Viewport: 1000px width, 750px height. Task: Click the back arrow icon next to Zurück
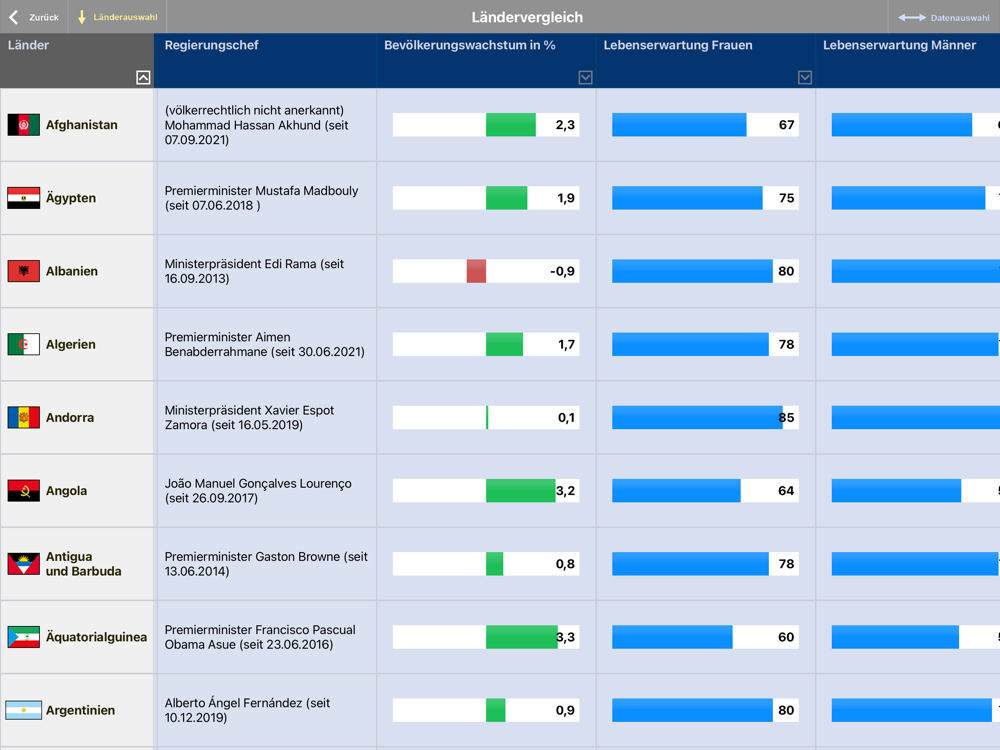13,17
